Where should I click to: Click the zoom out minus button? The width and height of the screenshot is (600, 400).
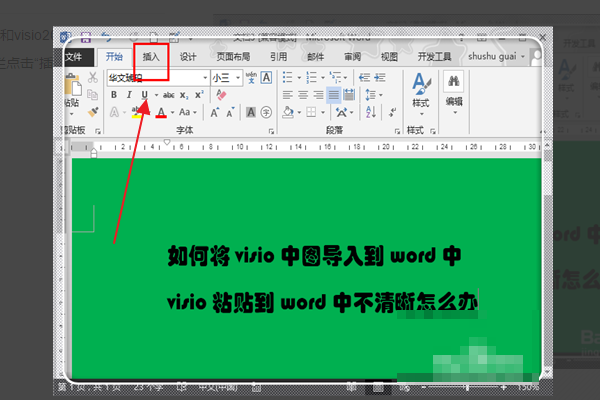click(x=424, y=388)
